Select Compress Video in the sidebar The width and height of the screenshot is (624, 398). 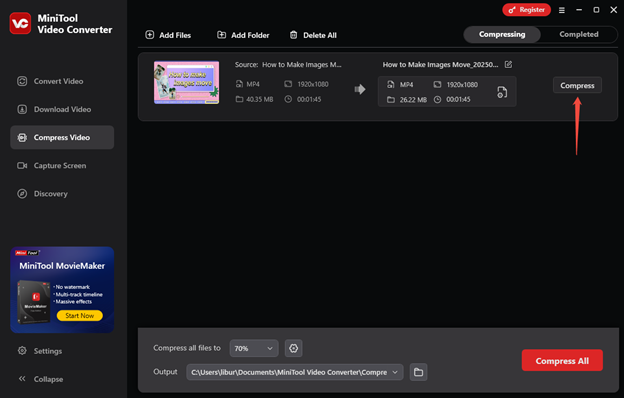click(x=62, y=137)
